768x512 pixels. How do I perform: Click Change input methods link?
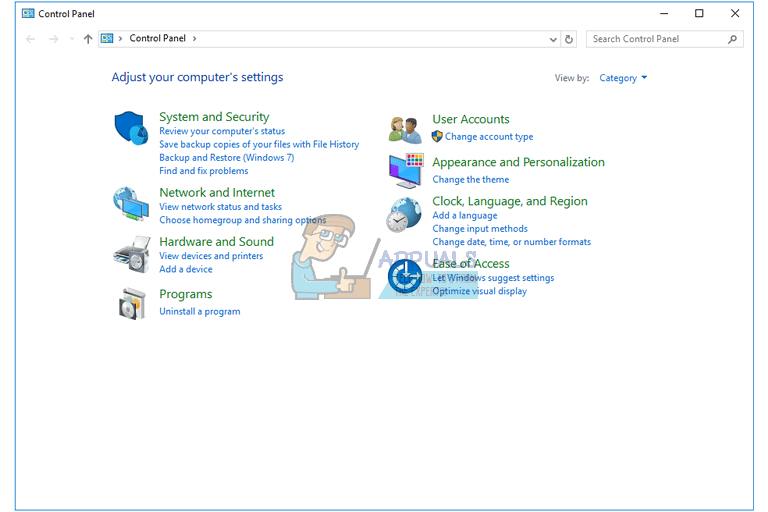tap(480, 228)
